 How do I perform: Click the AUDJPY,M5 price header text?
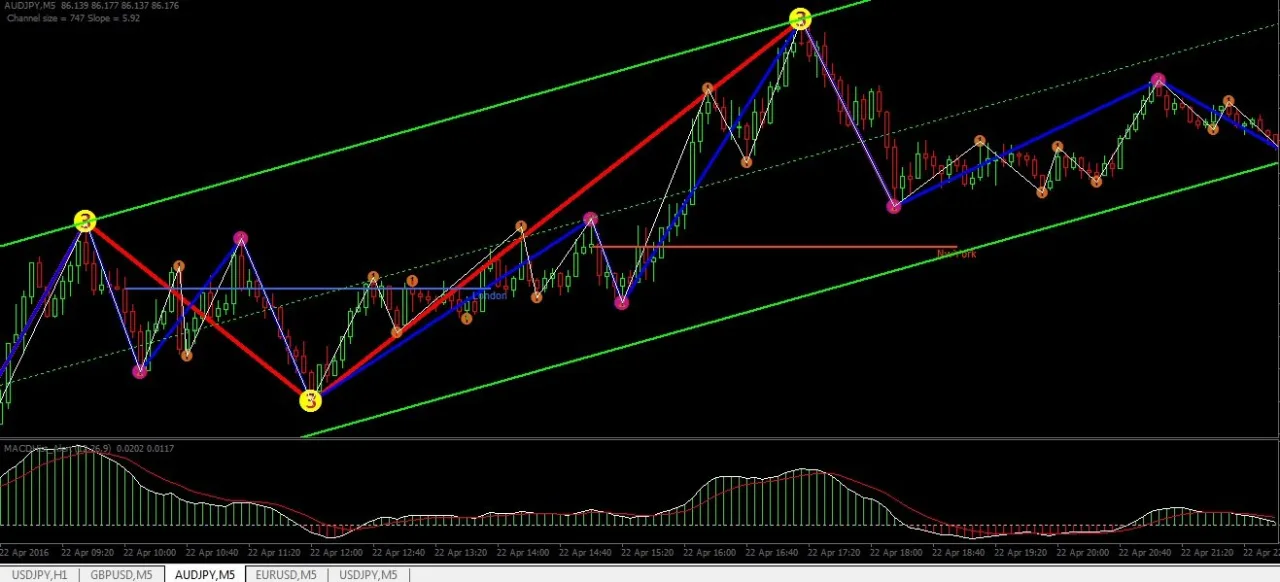tap(92, 6)
